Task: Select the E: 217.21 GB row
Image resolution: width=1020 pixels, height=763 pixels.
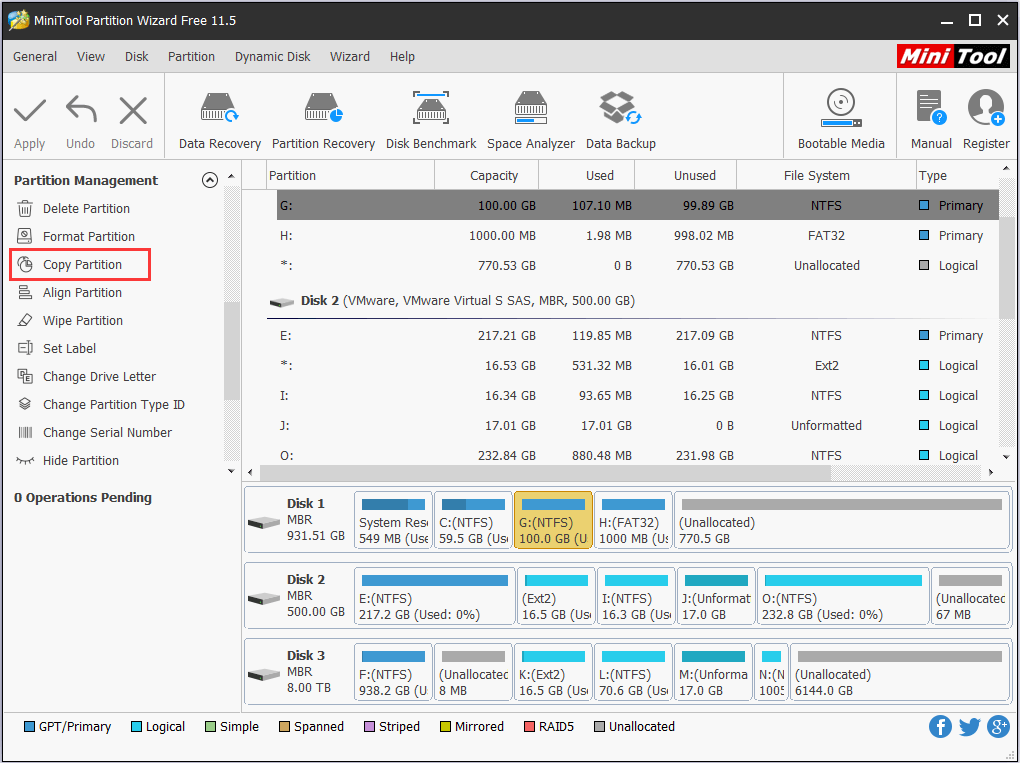Action: pos(638,336)
